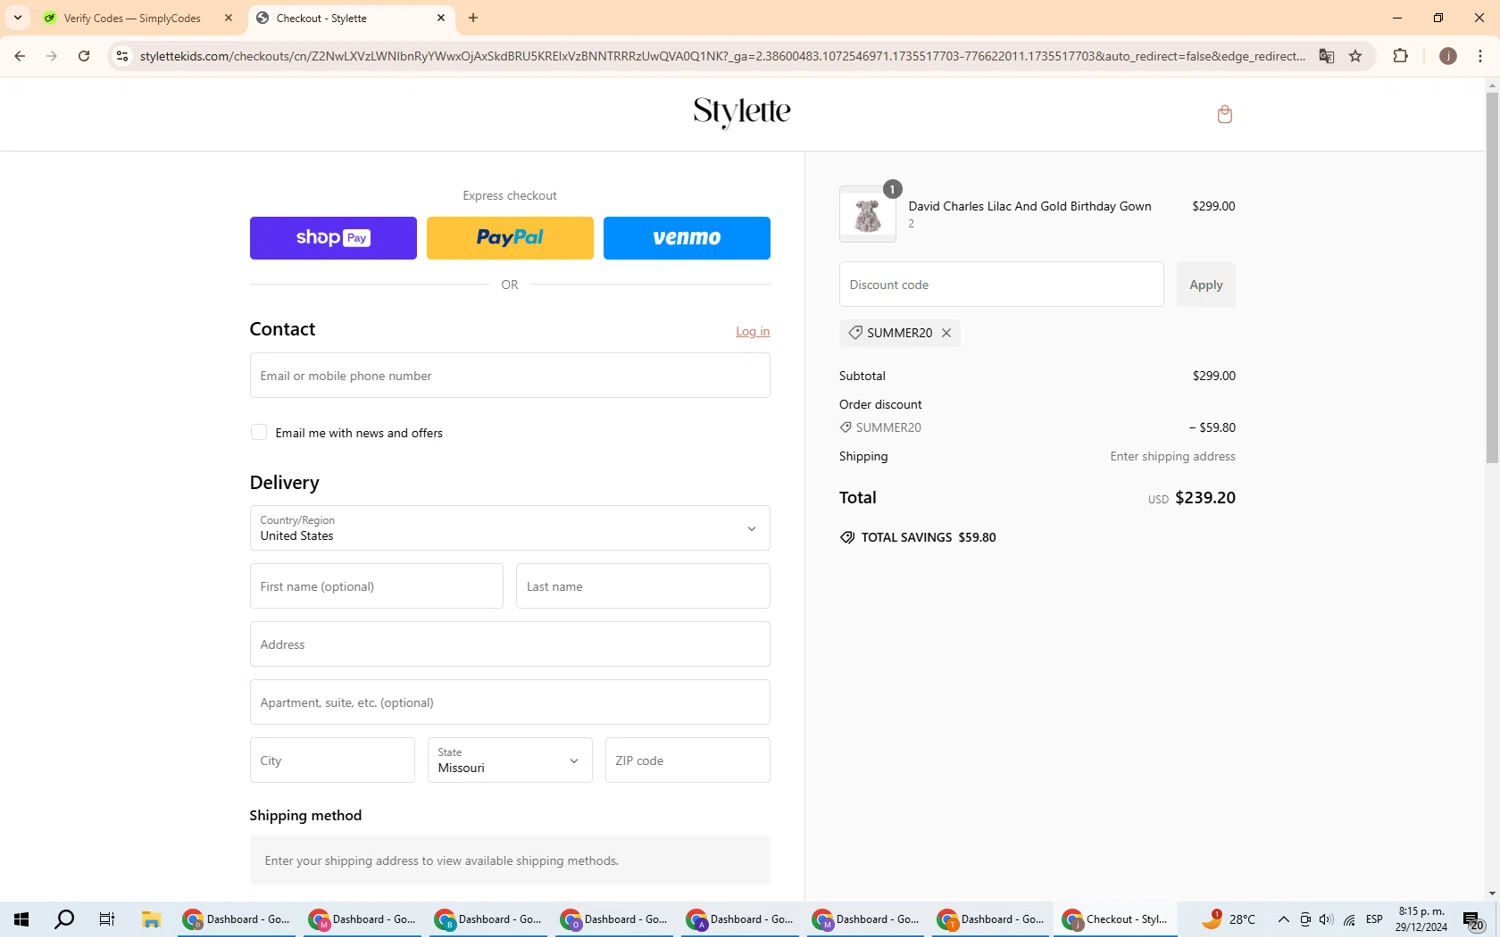Open the Country/Region dropdown
This screenshot has height=937, width=1500.
[x=510, y=528]
